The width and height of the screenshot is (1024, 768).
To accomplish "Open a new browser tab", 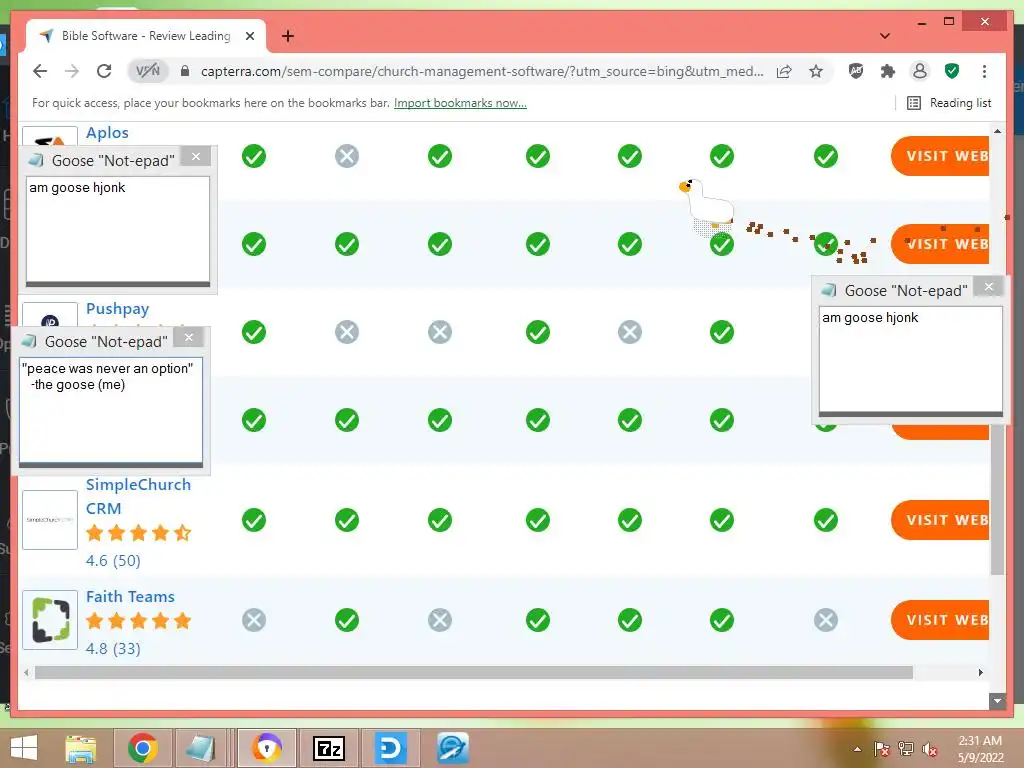I will coord(287,36).
